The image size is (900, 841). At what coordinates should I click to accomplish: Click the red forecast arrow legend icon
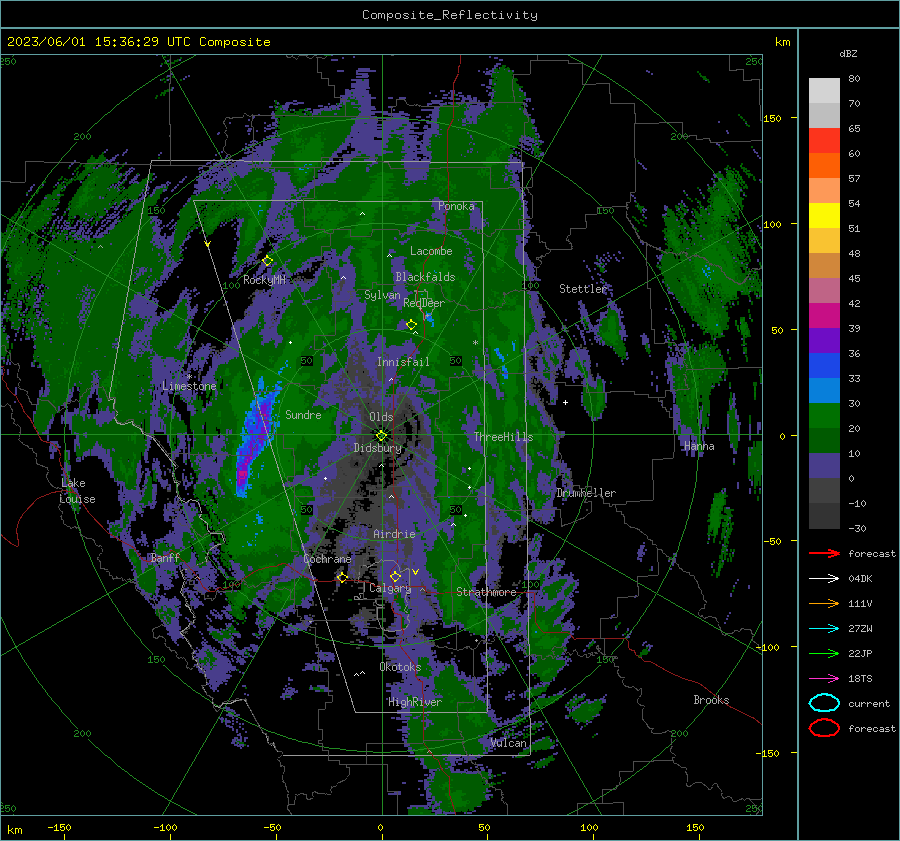coord(824,553)
